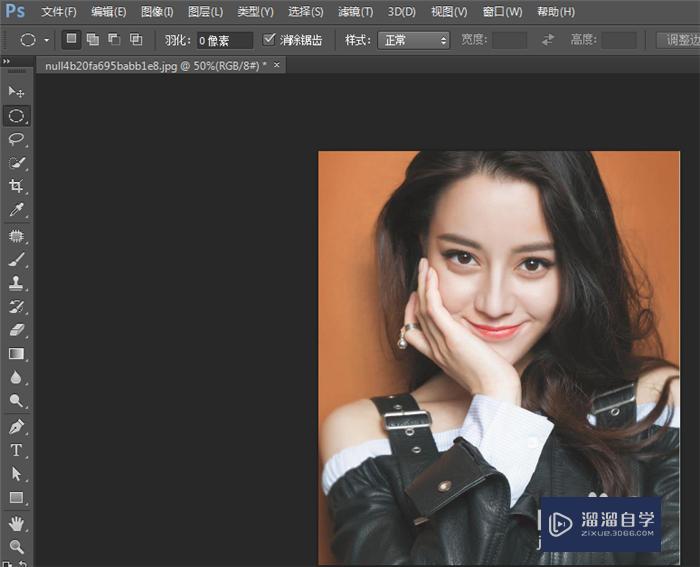Open the 类型(Y) menu
This screenshot has height=567, width=700.
coord(255,12)
